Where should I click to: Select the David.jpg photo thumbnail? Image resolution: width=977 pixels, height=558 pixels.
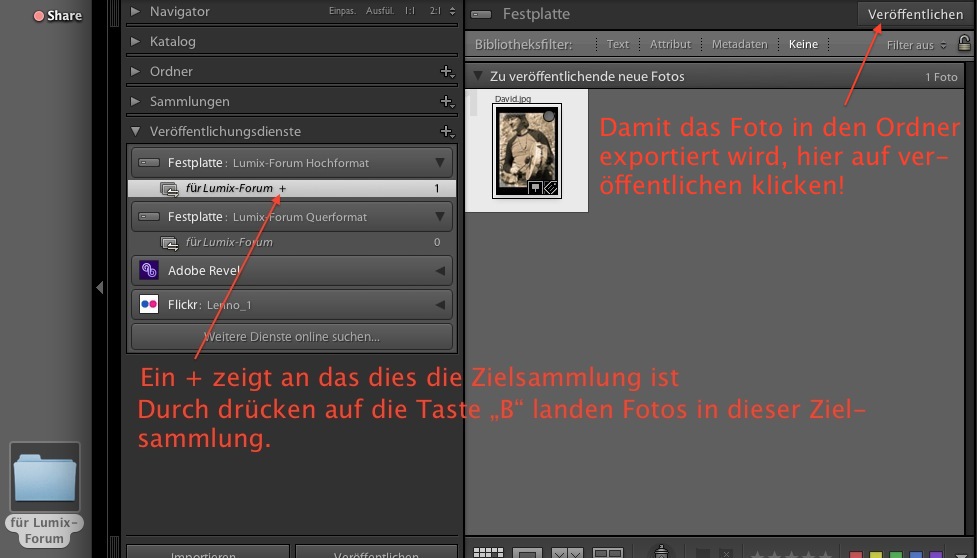click(526, 152)
